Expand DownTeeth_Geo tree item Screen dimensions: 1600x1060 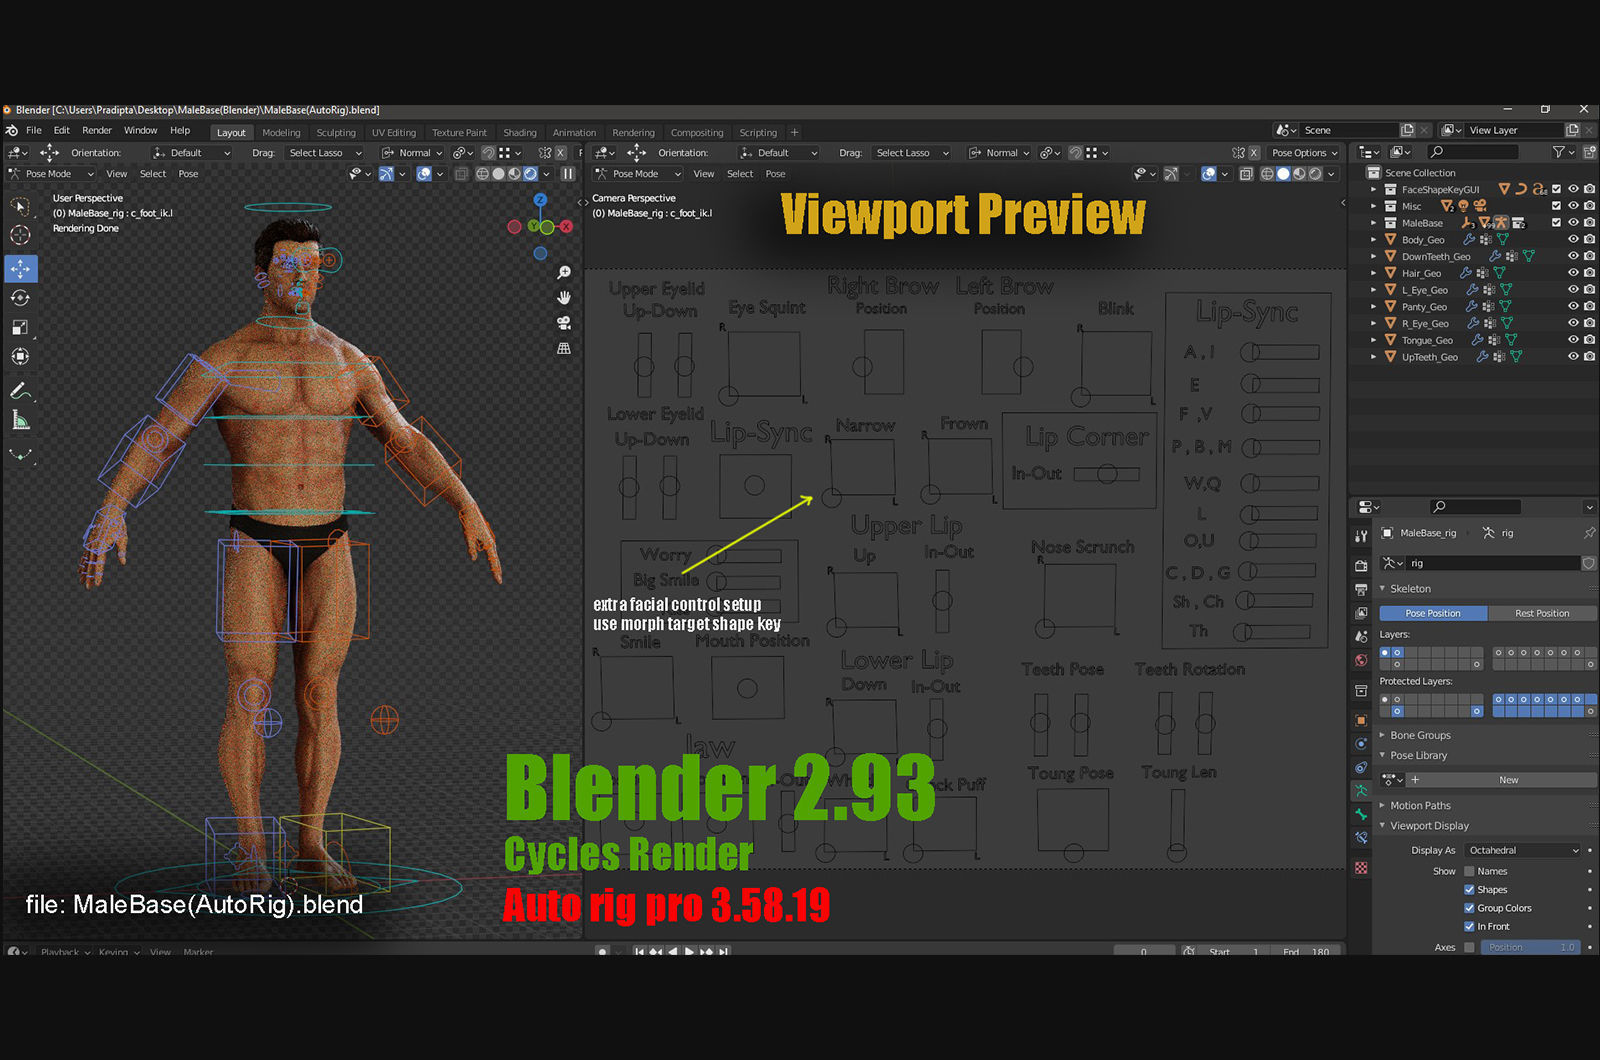tap(1373, 256)
